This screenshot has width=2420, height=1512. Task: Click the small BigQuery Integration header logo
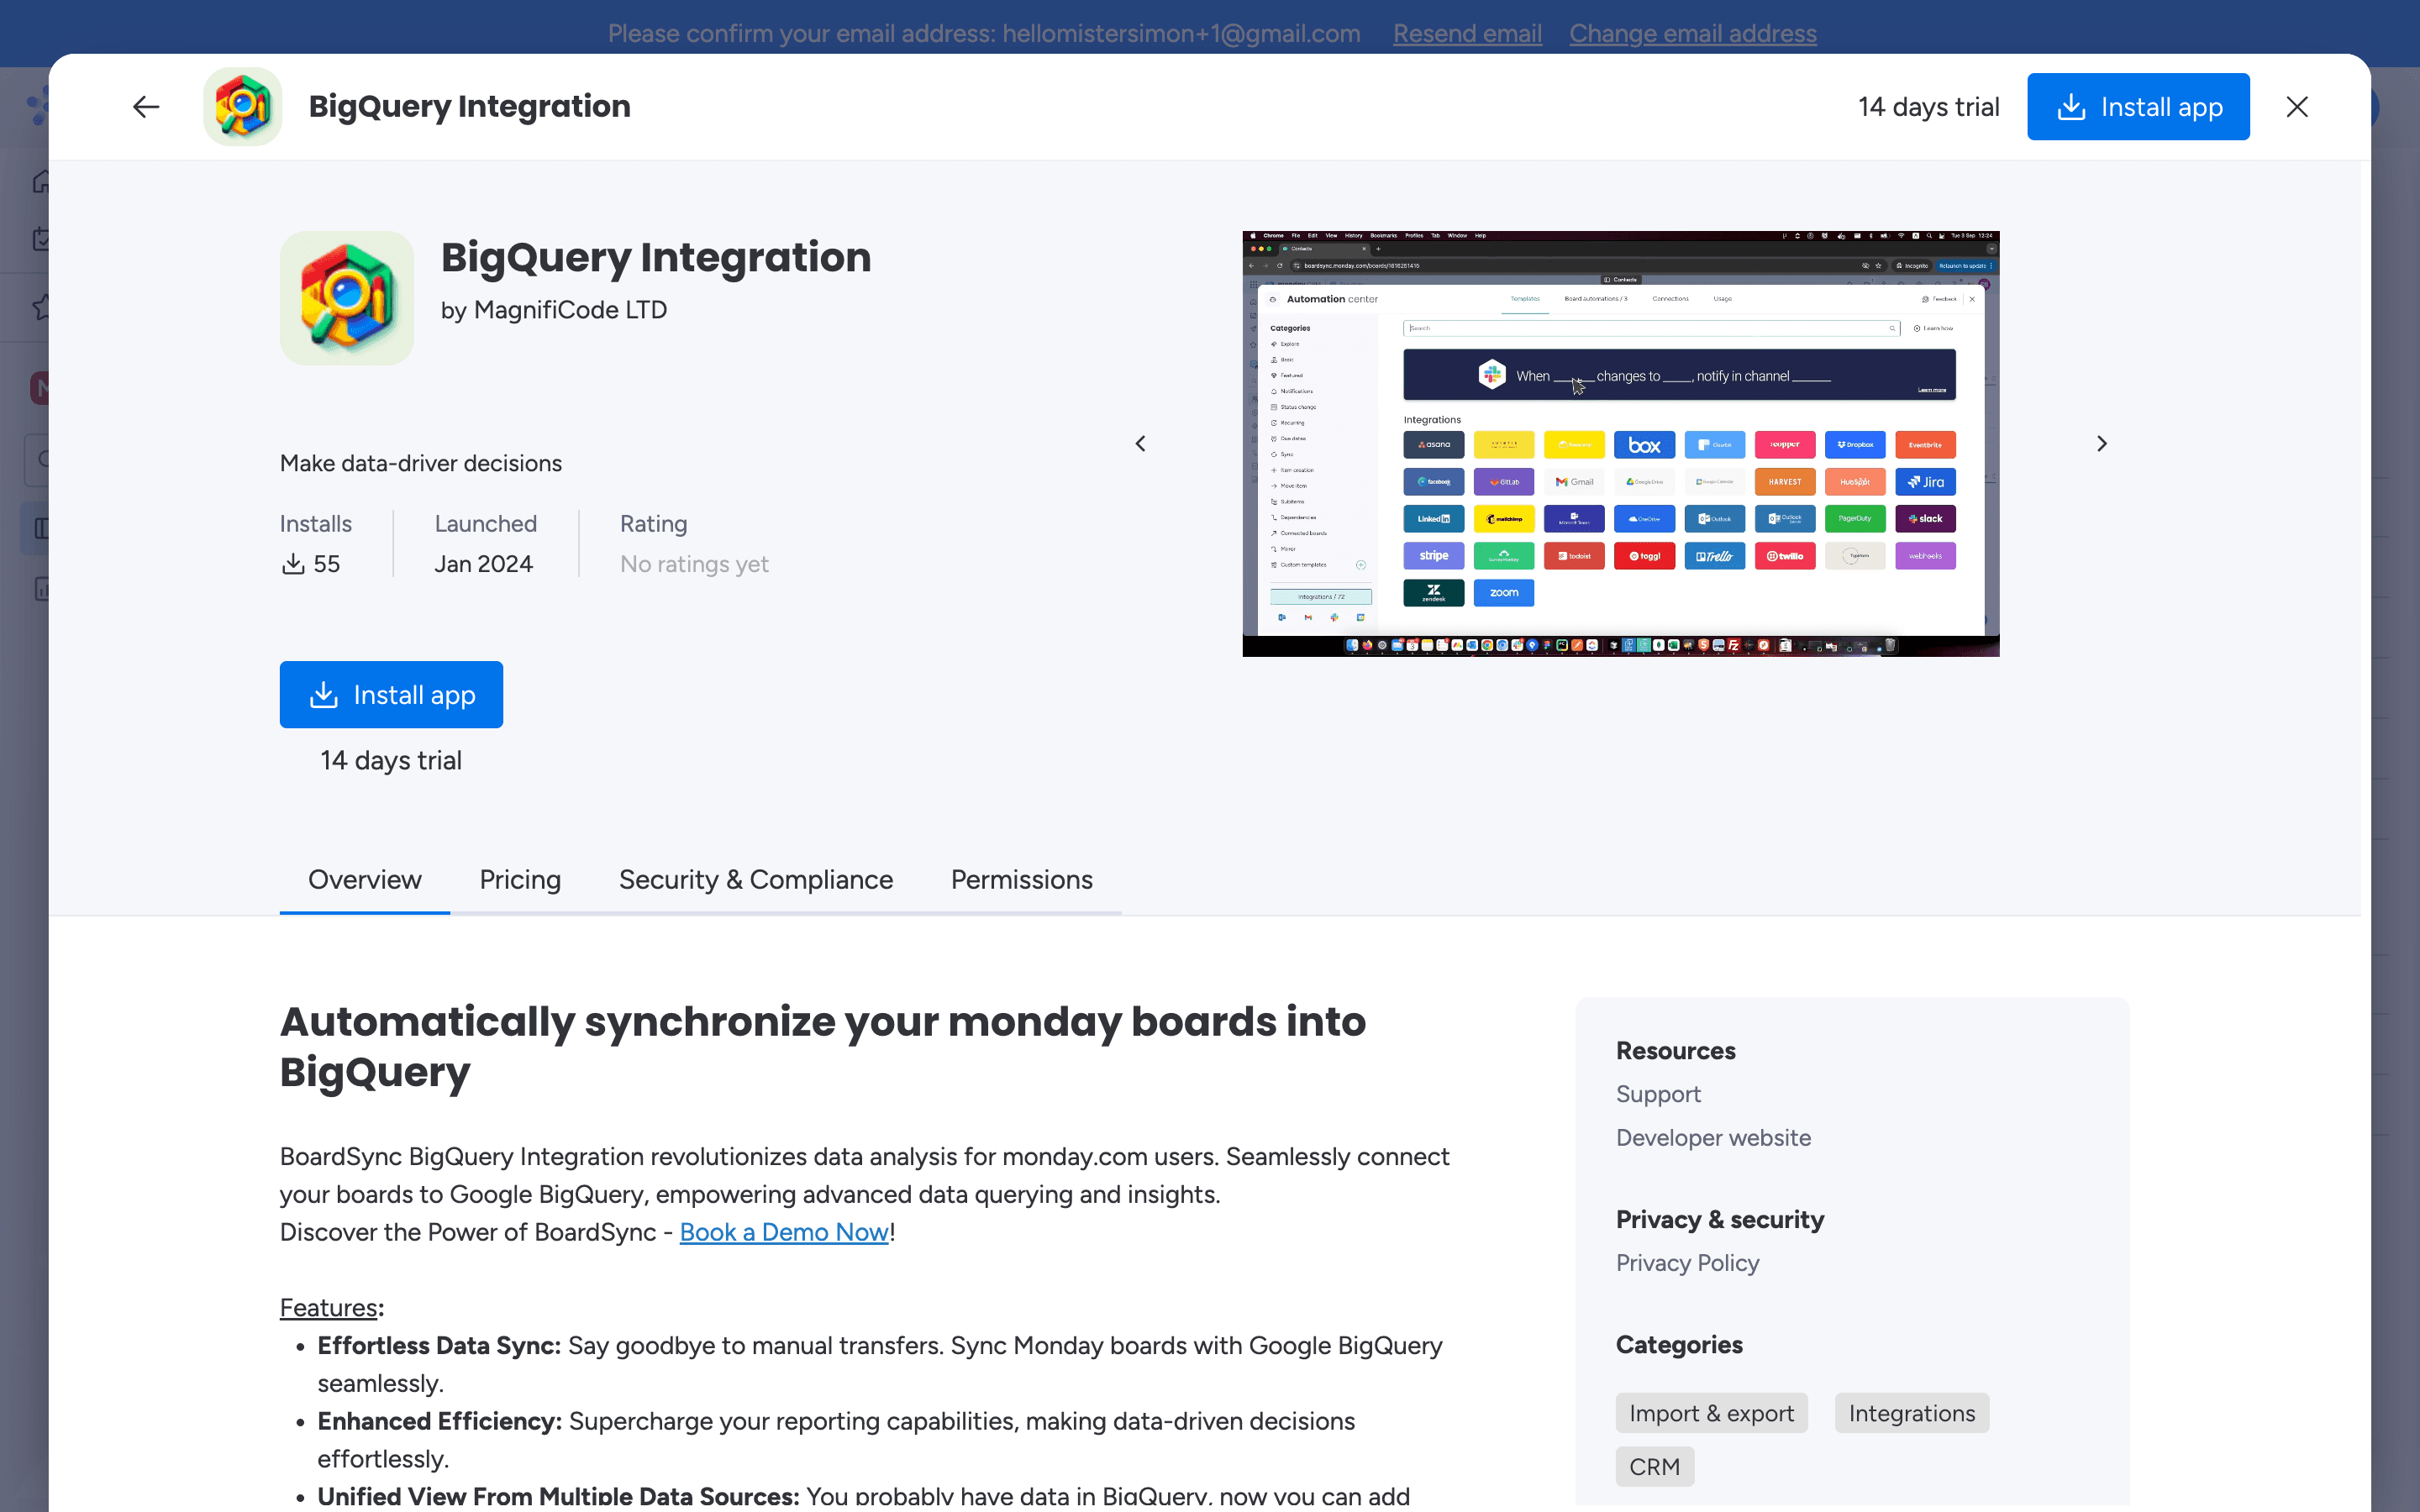242,107
